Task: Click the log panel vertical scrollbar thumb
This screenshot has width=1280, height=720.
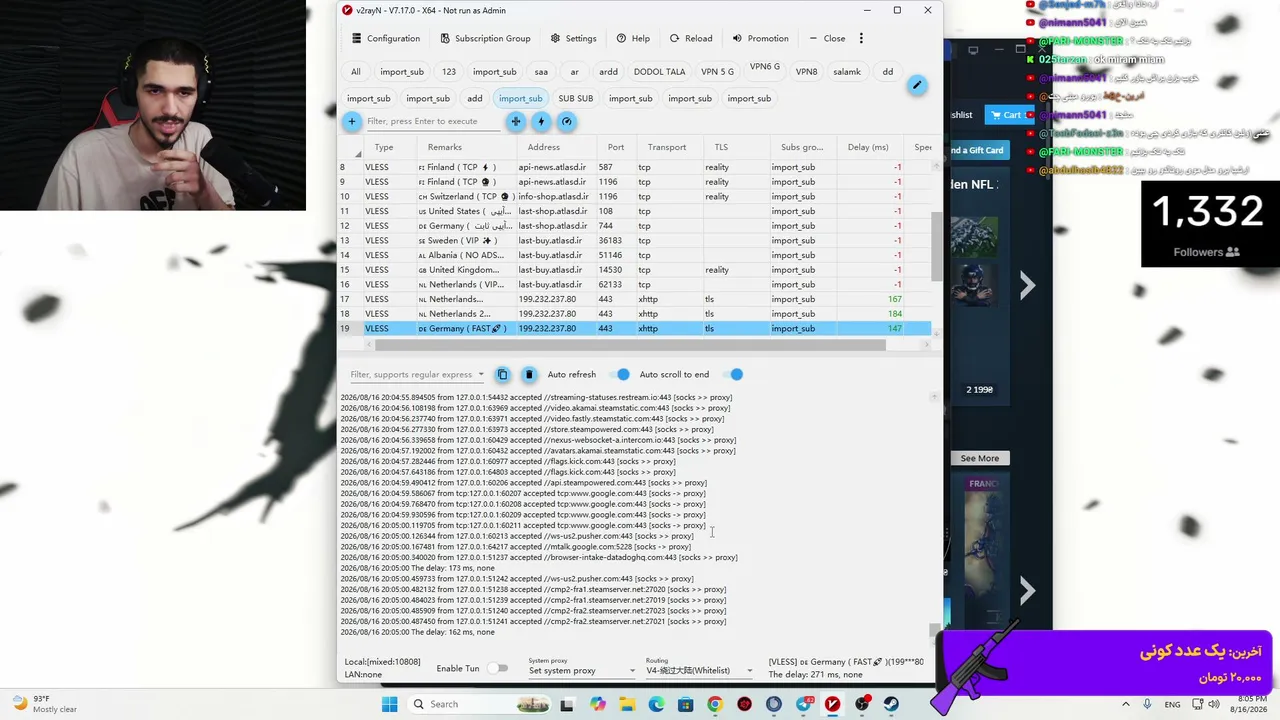Action: click(934, 630)
